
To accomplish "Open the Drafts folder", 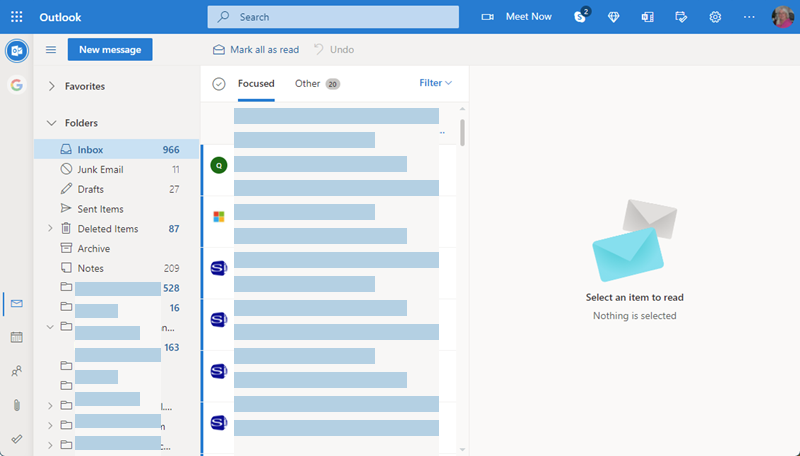I will pyautogui.click(x=116, y=189).
